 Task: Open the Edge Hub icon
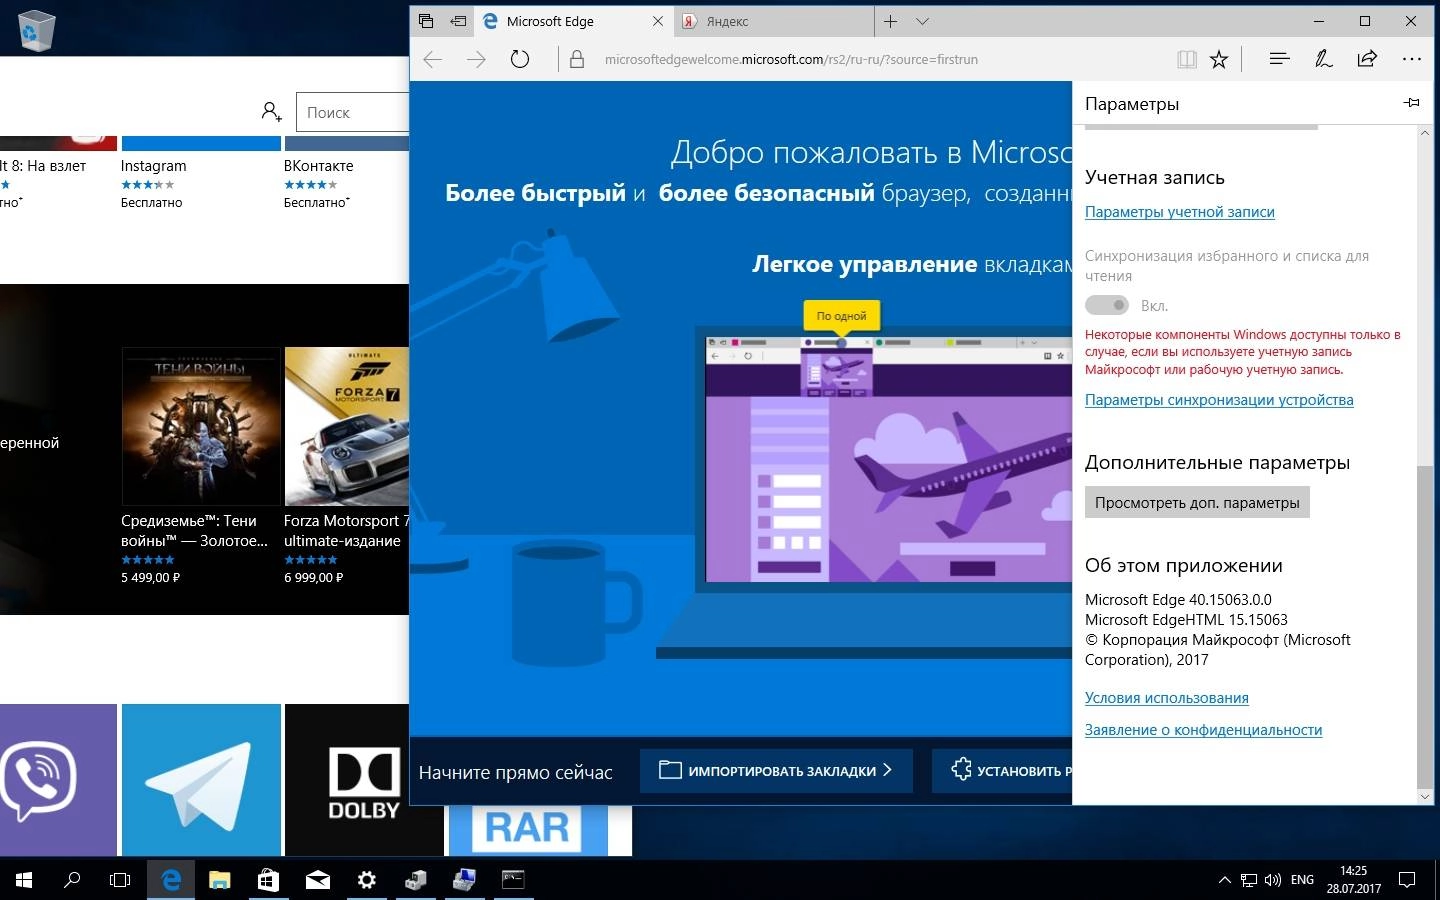1279,59
